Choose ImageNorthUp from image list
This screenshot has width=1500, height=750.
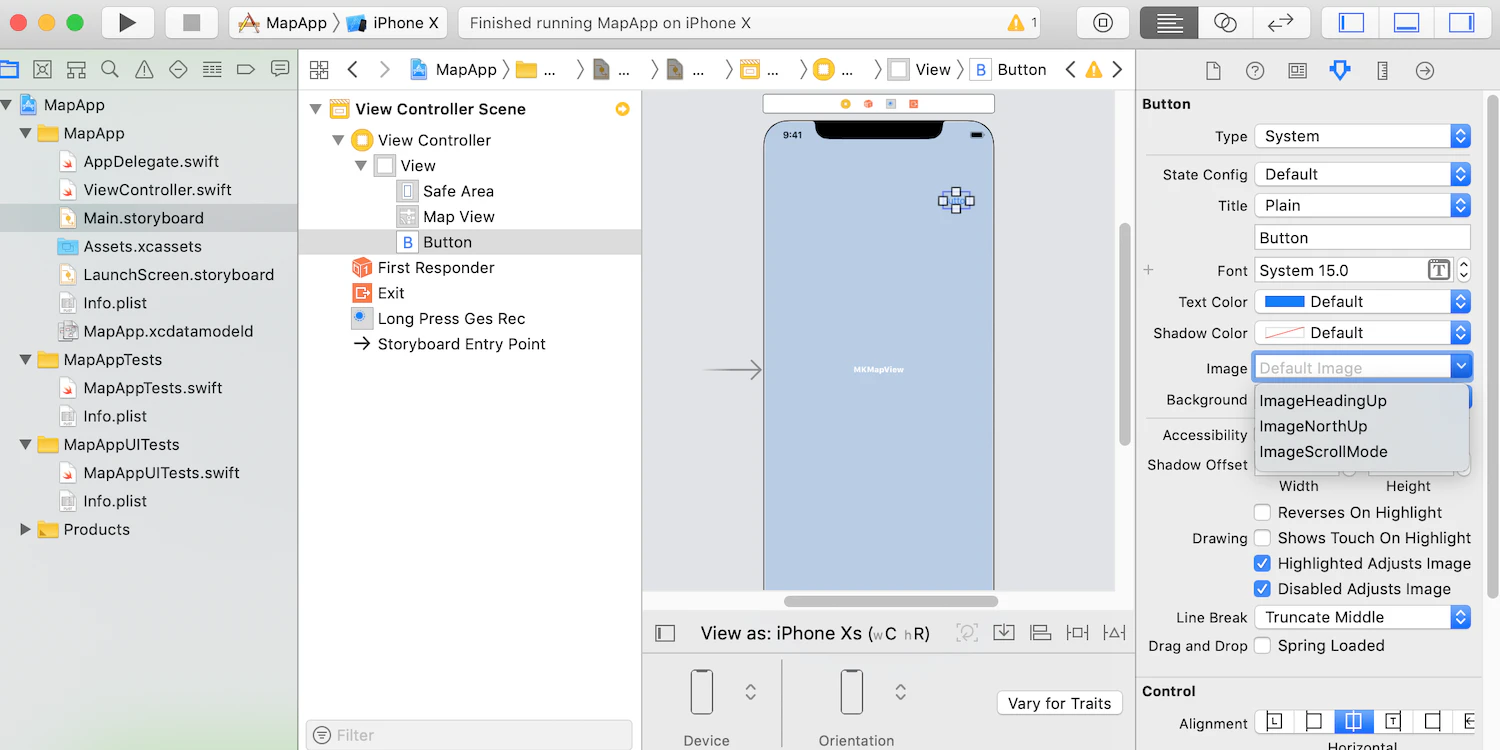(1312, 426)
